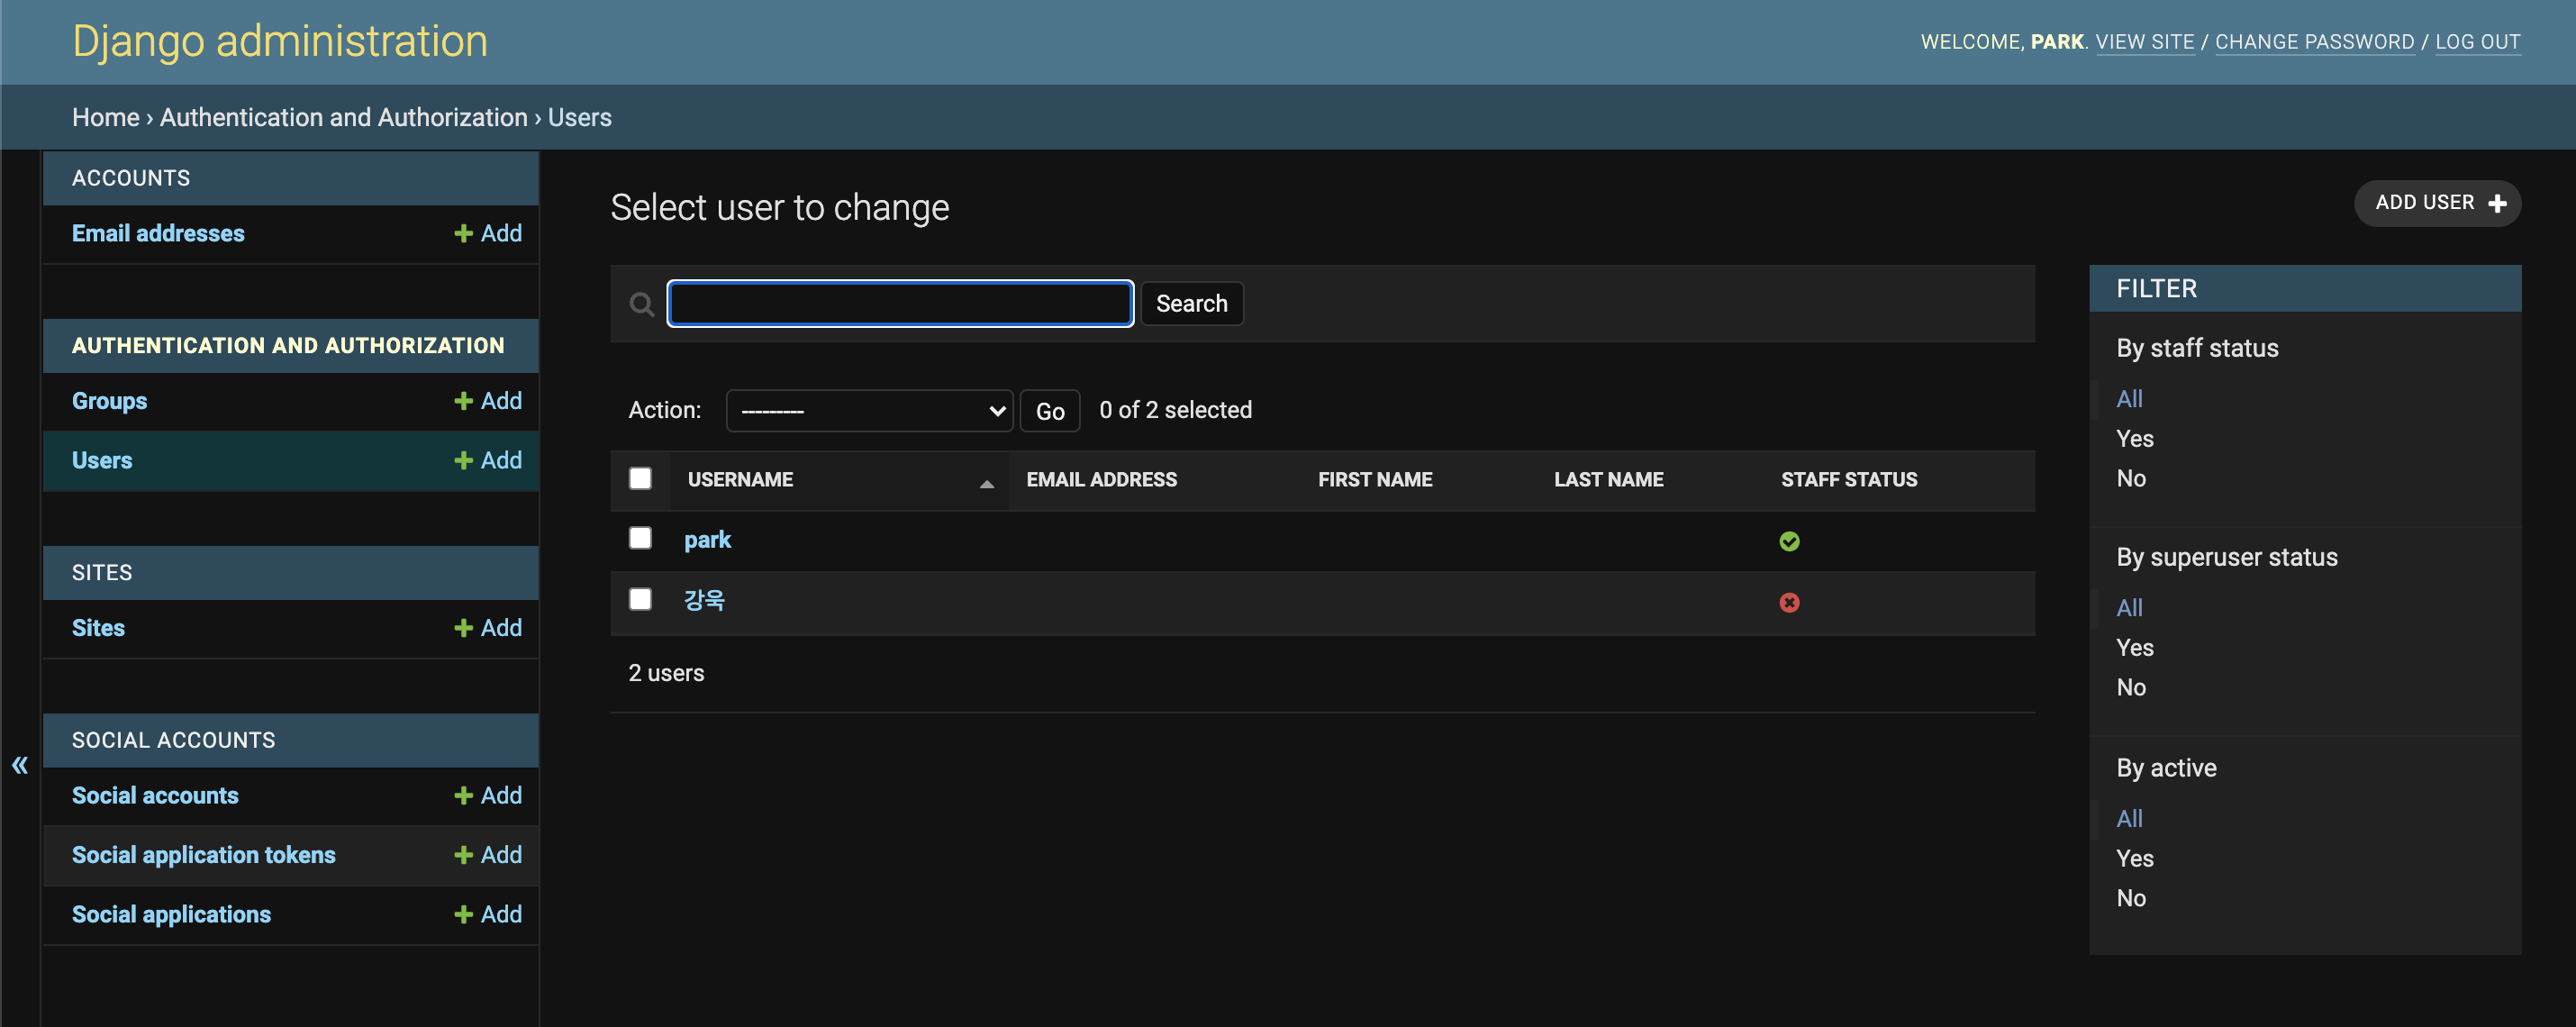
Task: Open Social application tokens in sidebar
Action: 203,855
